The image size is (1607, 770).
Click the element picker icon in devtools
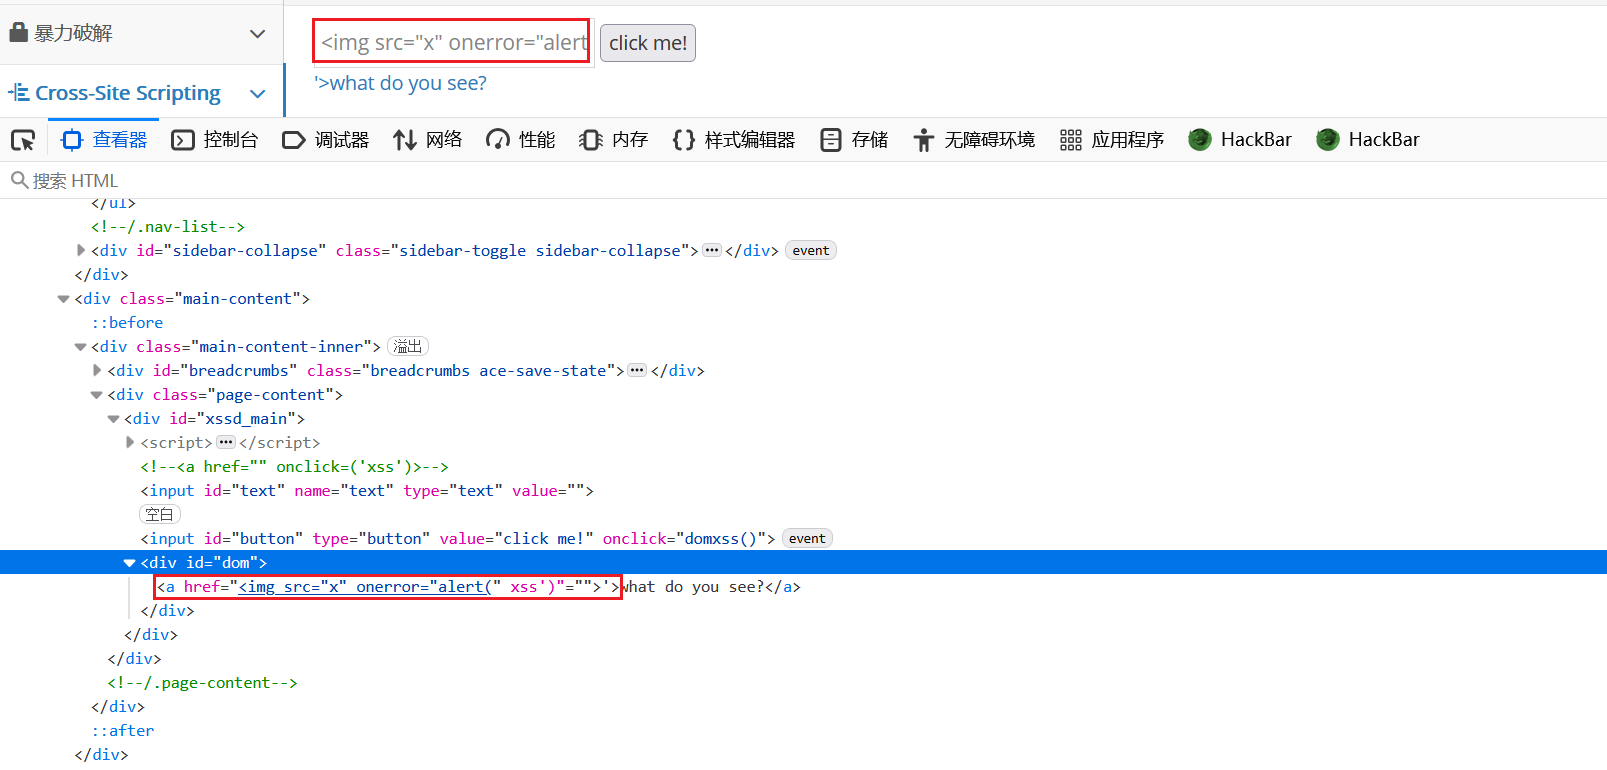23,140
